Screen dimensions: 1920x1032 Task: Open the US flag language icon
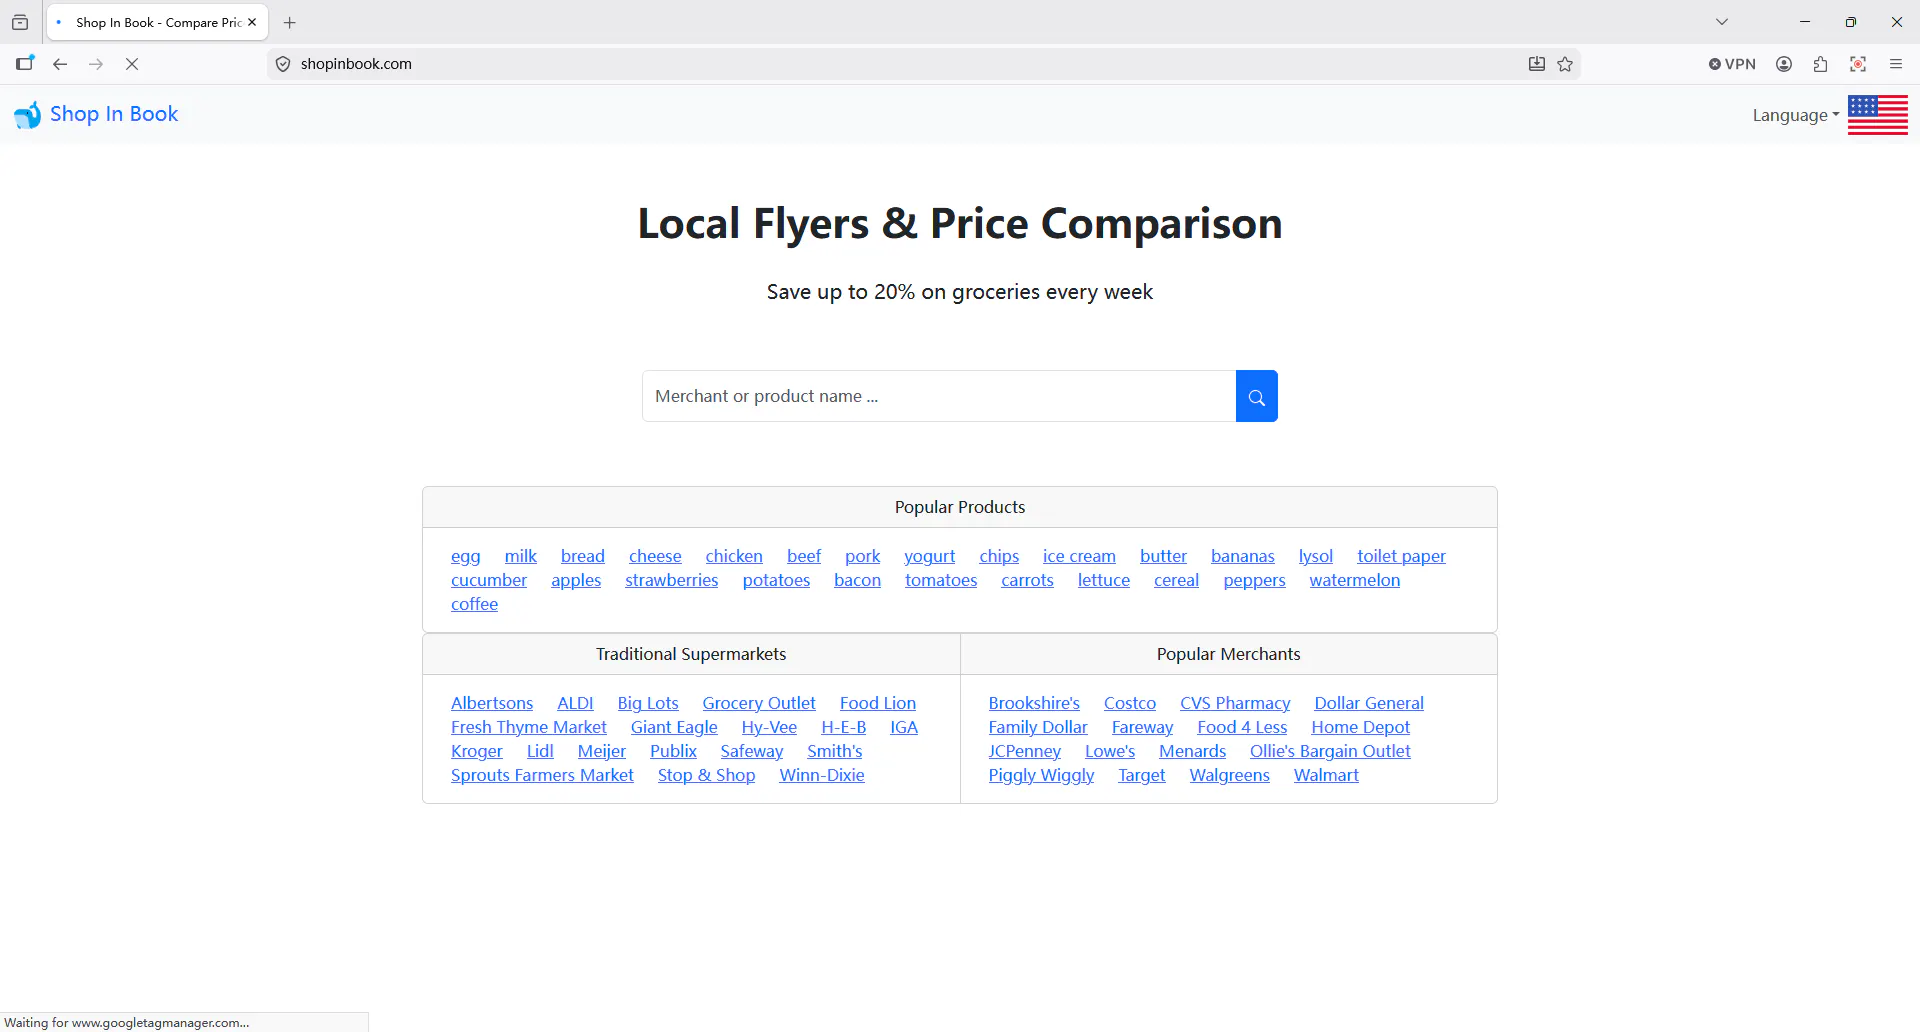coord(1877,115)
